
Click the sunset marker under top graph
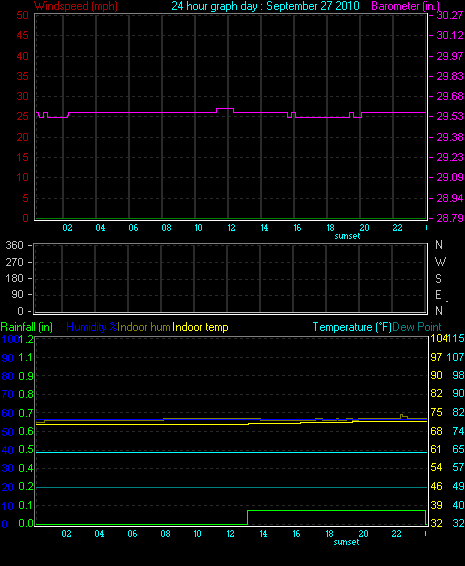tap(347, 236)
